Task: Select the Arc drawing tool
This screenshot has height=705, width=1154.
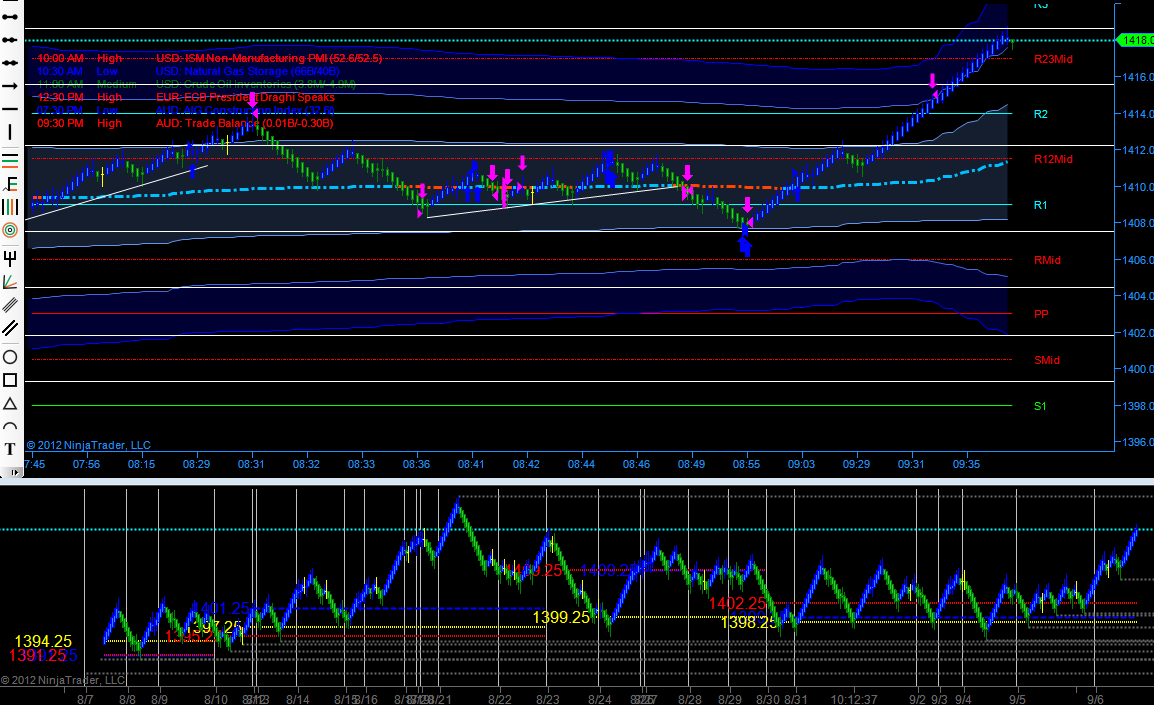Action: (x=10, y=426)
